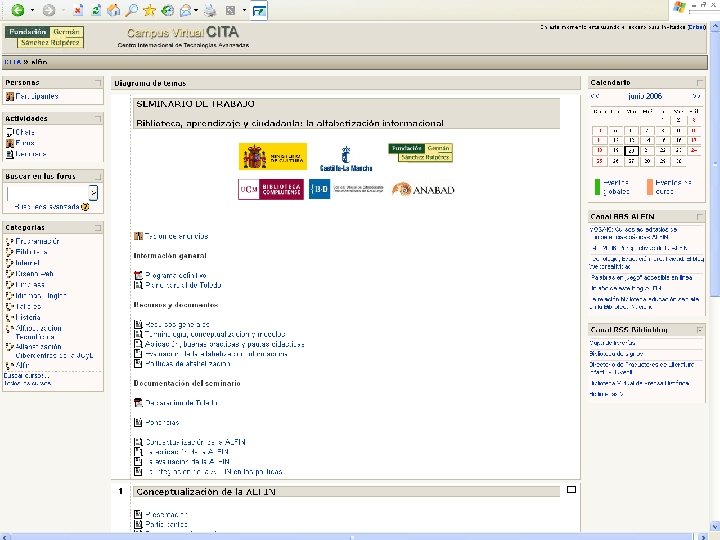Click the Participantes people icon

pyautogui.click(x=10, y=96)
